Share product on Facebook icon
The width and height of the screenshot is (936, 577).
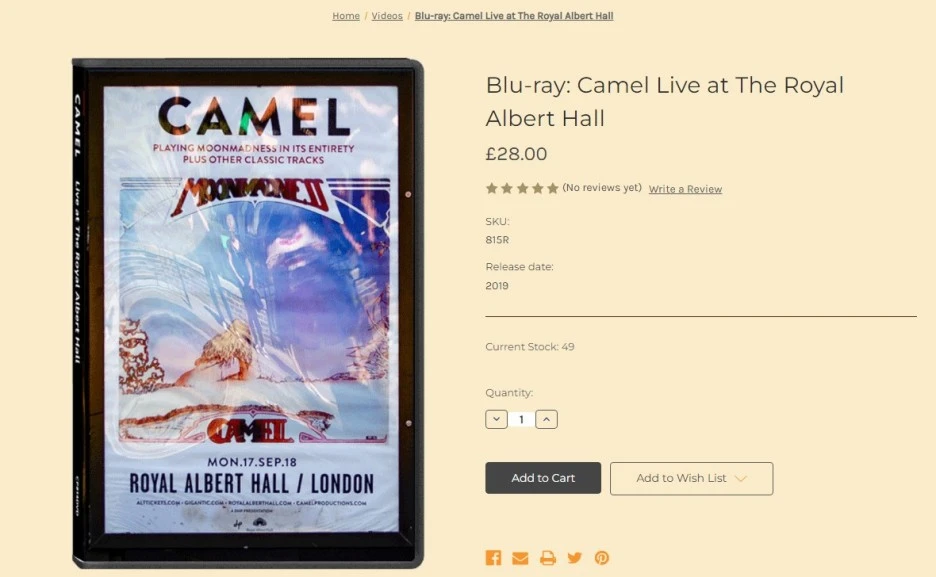pos(493,558)
